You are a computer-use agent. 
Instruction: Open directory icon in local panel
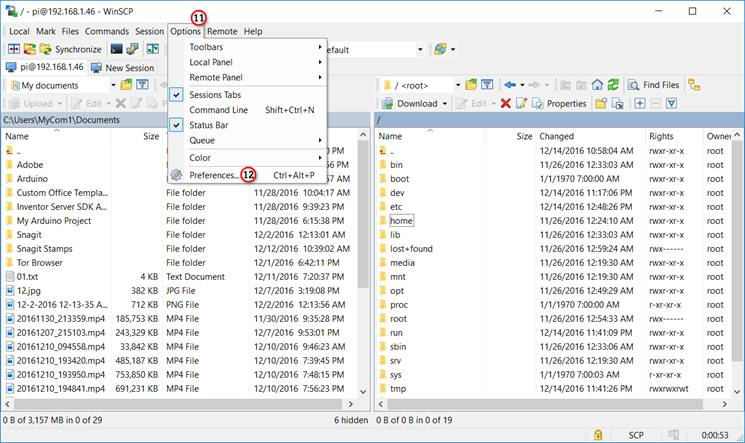pyautogui.click(x=126, y=85)
